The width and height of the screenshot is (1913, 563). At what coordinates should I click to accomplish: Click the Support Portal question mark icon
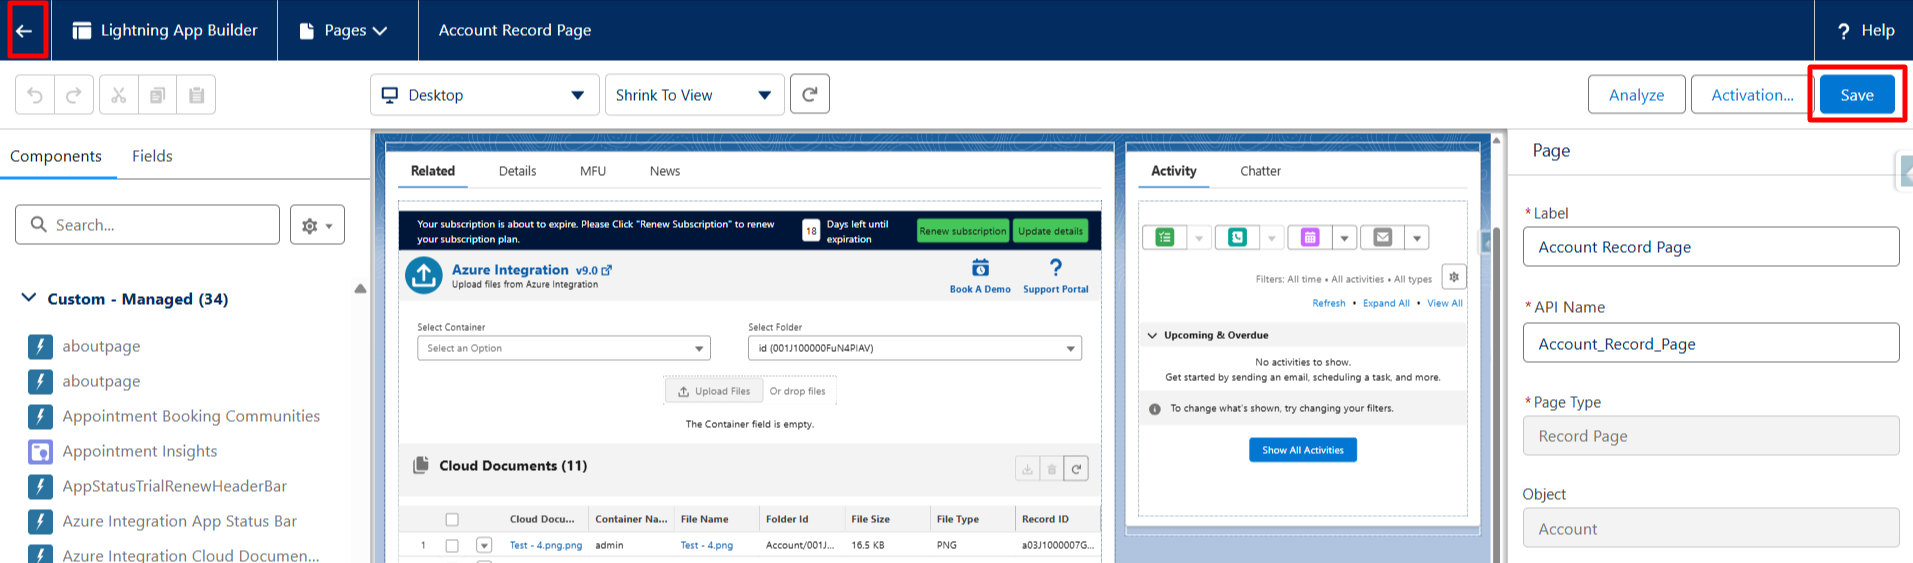click(x=1056, y=267)
